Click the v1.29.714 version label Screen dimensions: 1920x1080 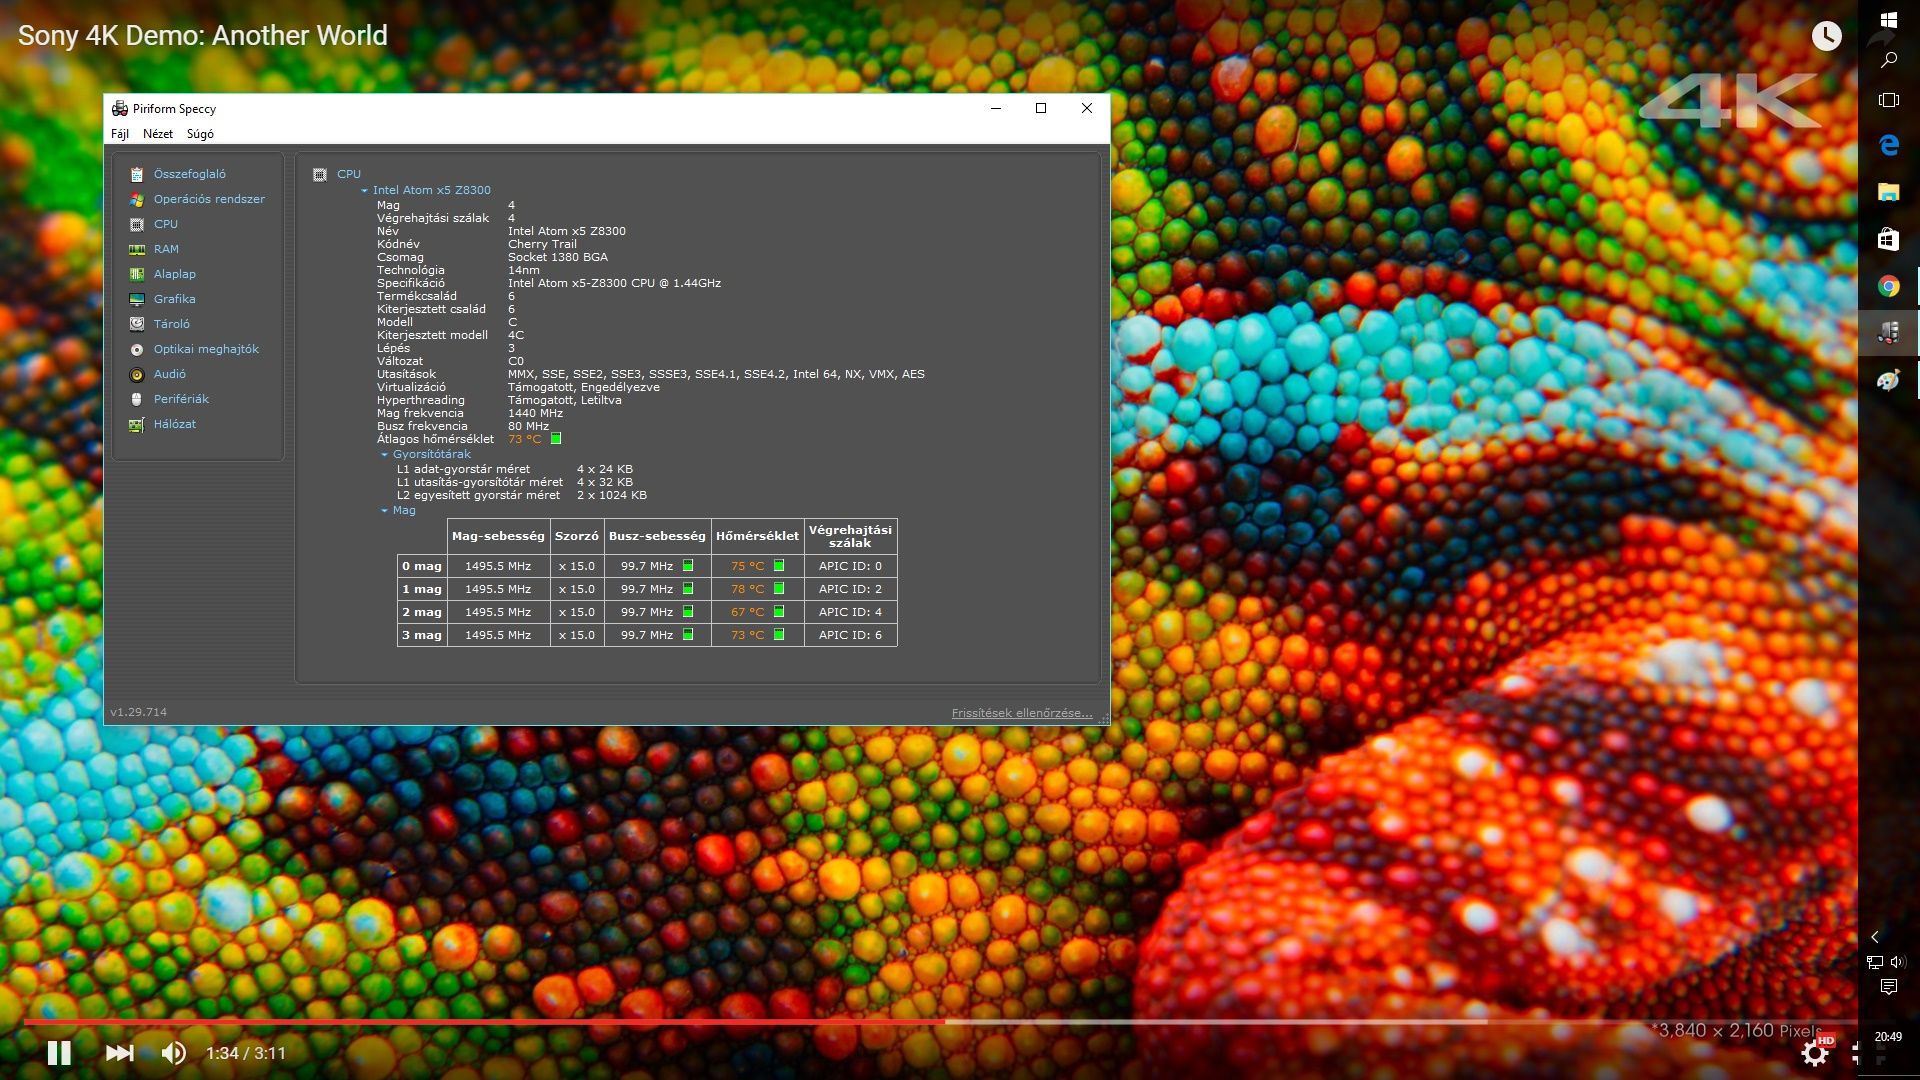(x=138, y=712)
